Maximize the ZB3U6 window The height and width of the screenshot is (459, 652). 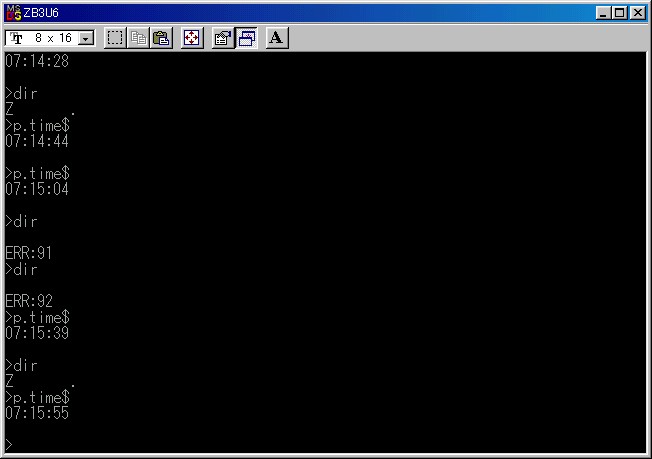coord(619,13)
